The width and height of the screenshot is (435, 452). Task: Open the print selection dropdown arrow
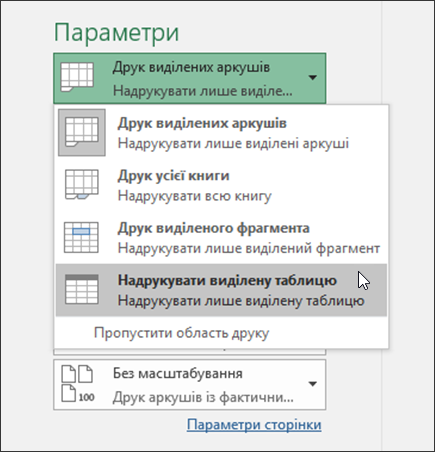(x=312, y=78)
